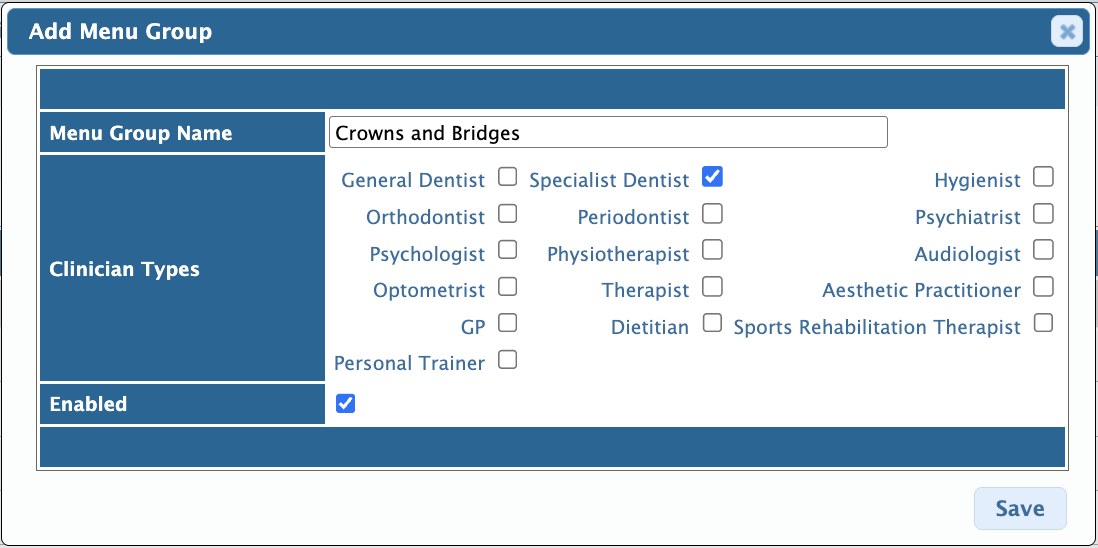Image resolution: width=1098 pixels, height=548 pixels.
Task: Select the Orthodontist clinician type
Action: click(x=508, y=213)
